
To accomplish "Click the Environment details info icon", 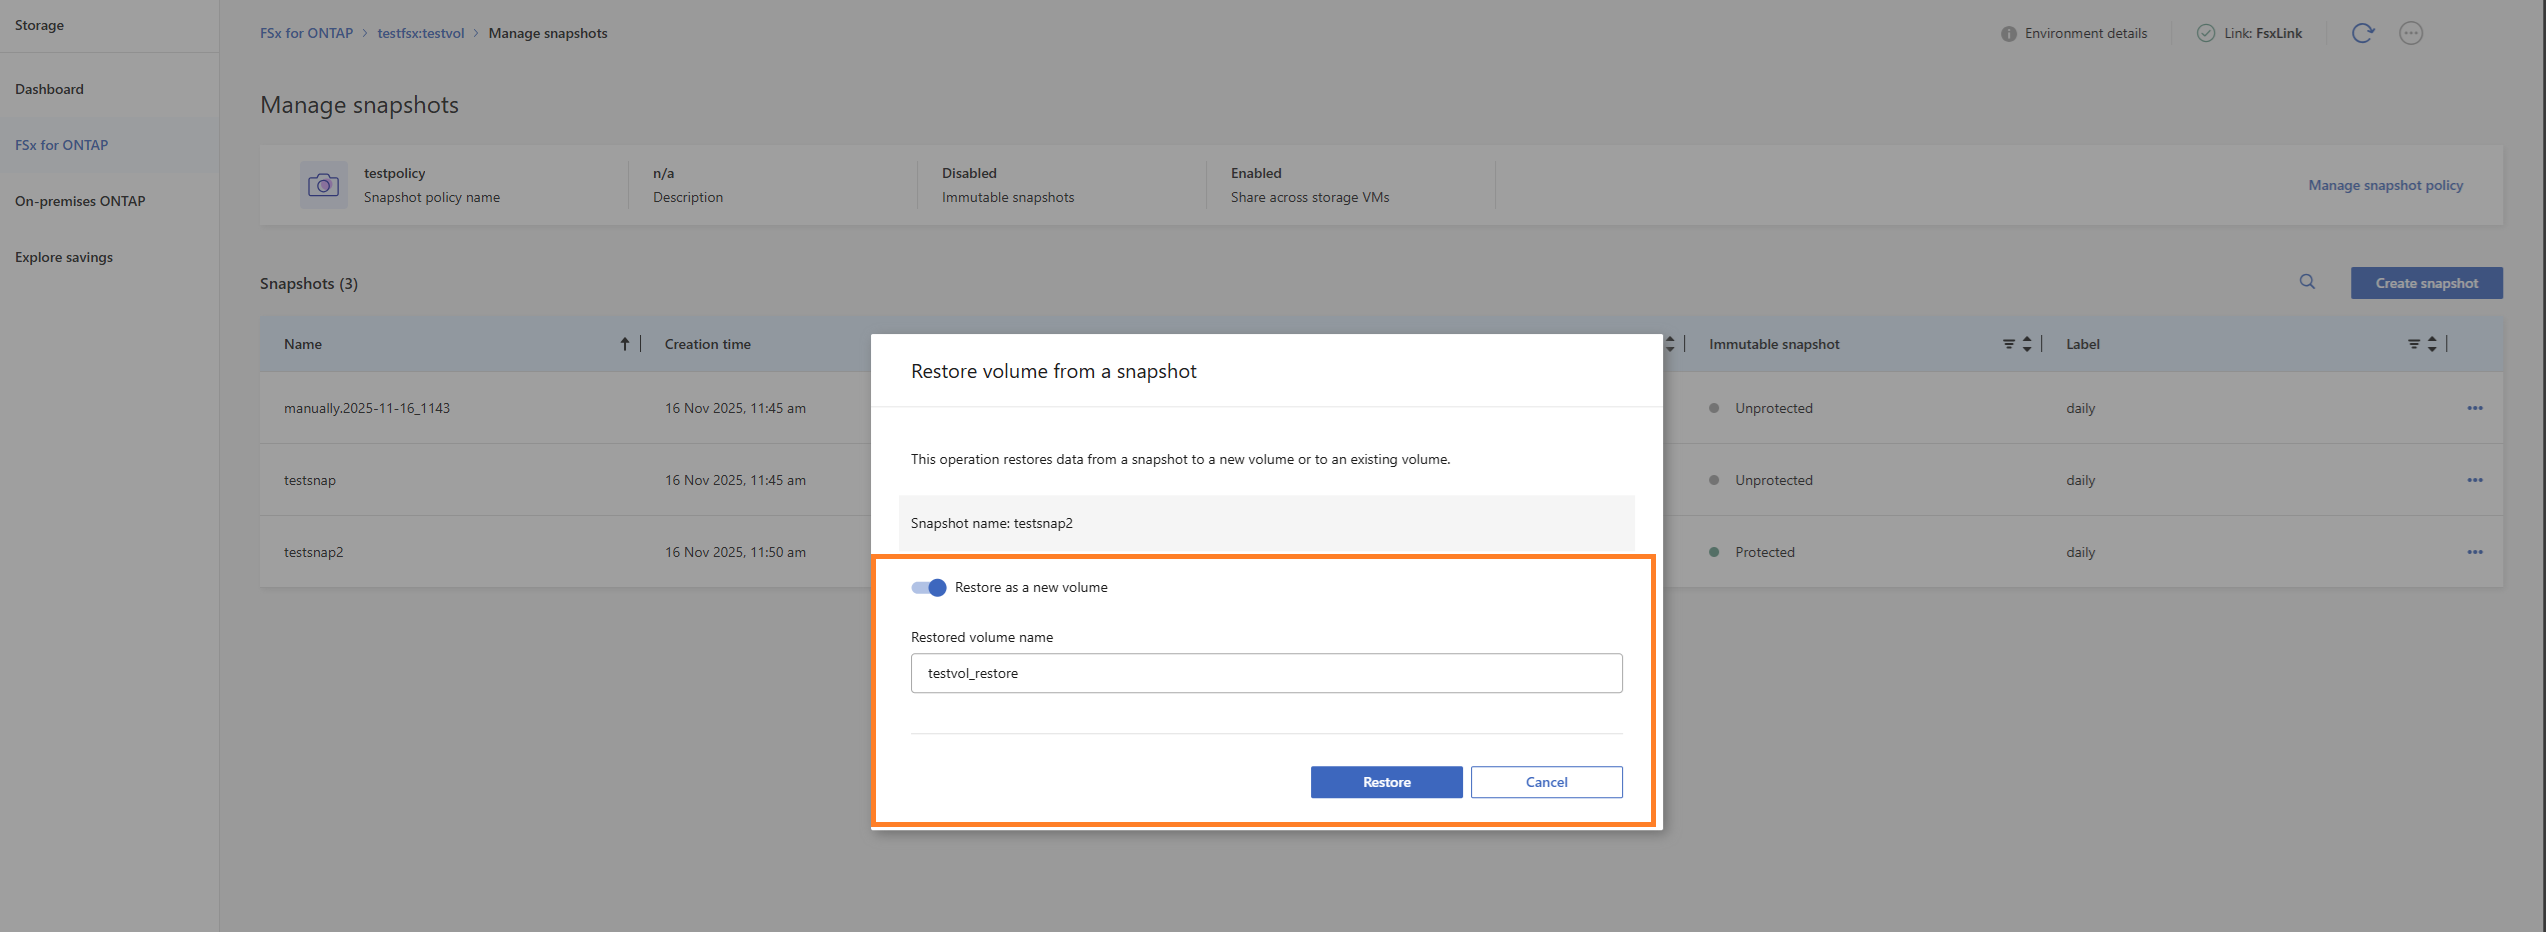I will tap(2008, 34).
